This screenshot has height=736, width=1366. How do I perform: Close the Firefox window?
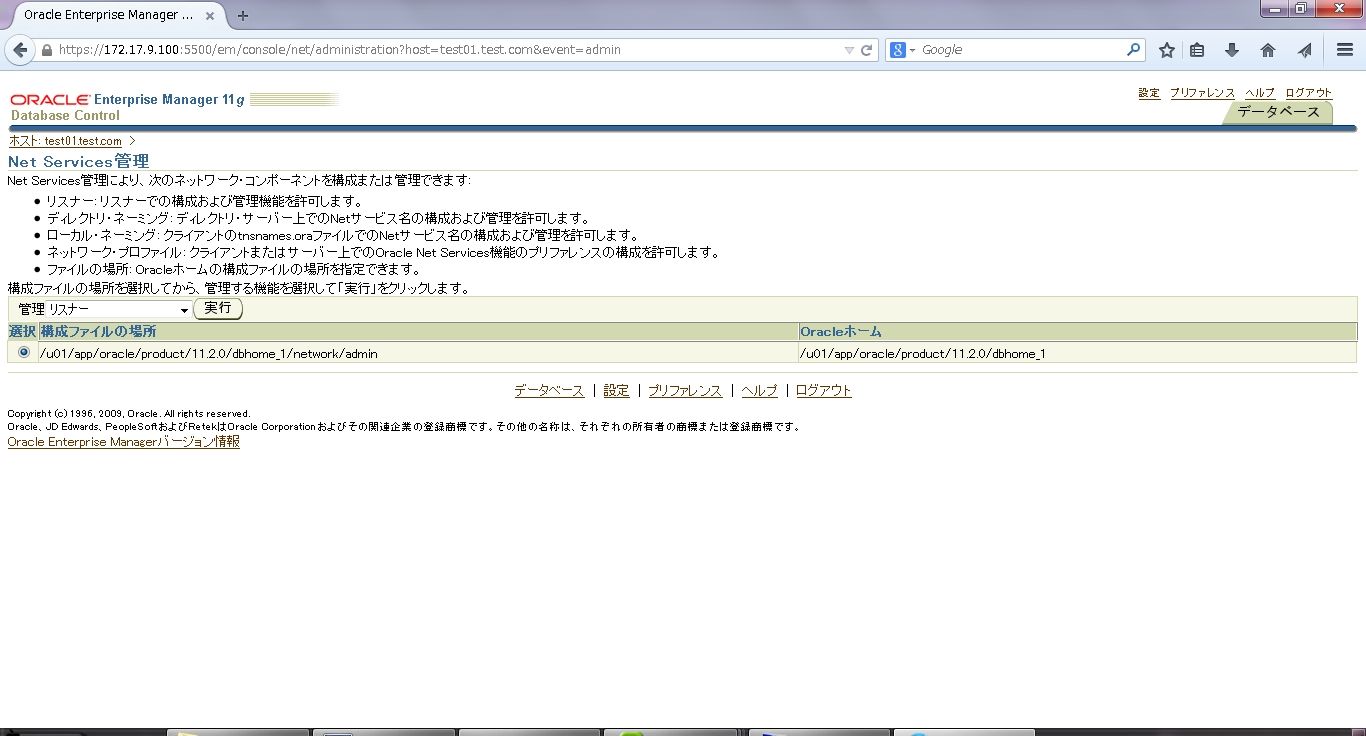[1338, 9]
